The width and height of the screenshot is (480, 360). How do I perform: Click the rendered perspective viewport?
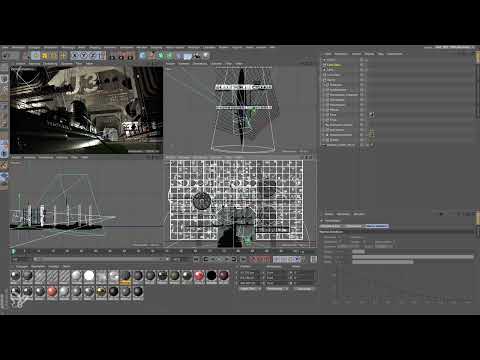point(87,110)
